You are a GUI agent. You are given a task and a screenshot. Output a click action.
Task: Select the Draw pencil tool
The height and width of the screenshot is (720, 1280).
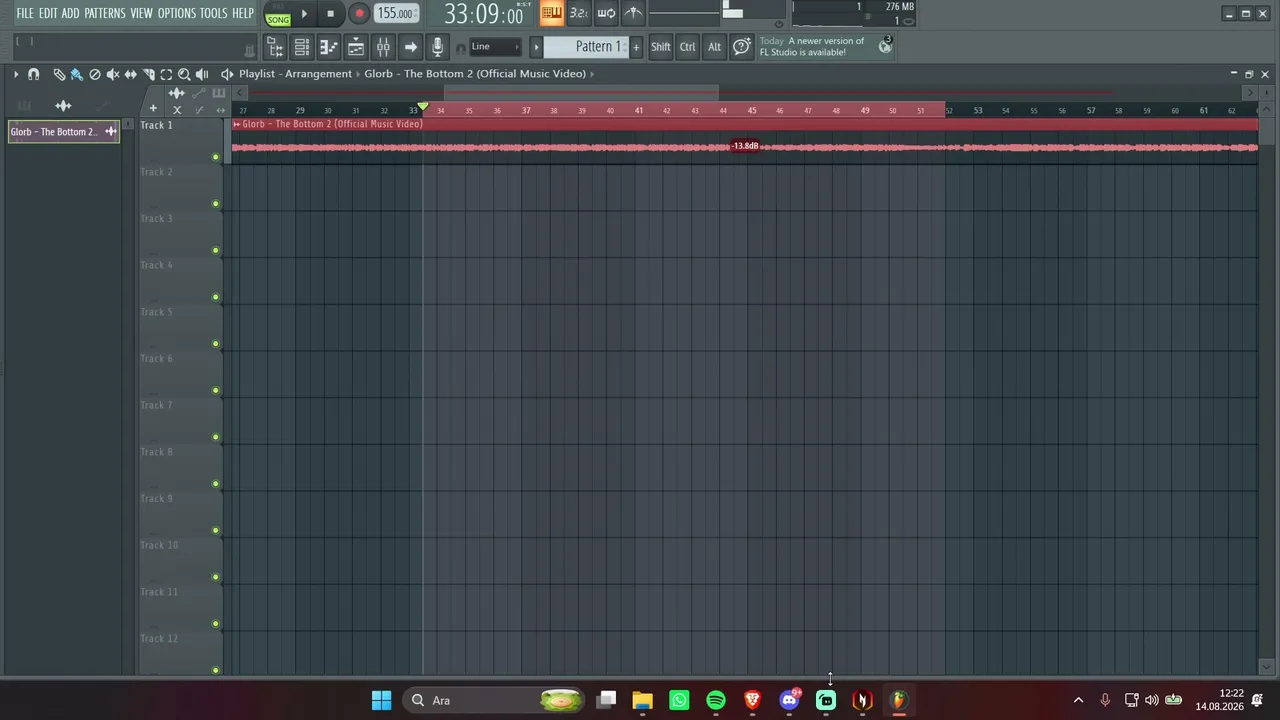click(x=59, y=74)
